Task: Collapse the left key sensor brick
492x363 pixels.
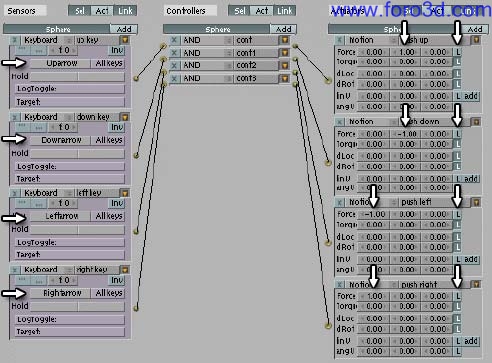Action: coord(125,193)
